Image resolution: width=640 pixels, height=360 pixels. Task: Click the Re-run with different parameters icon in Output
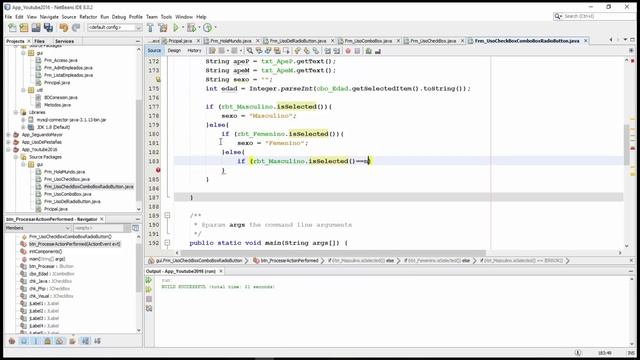149,289
